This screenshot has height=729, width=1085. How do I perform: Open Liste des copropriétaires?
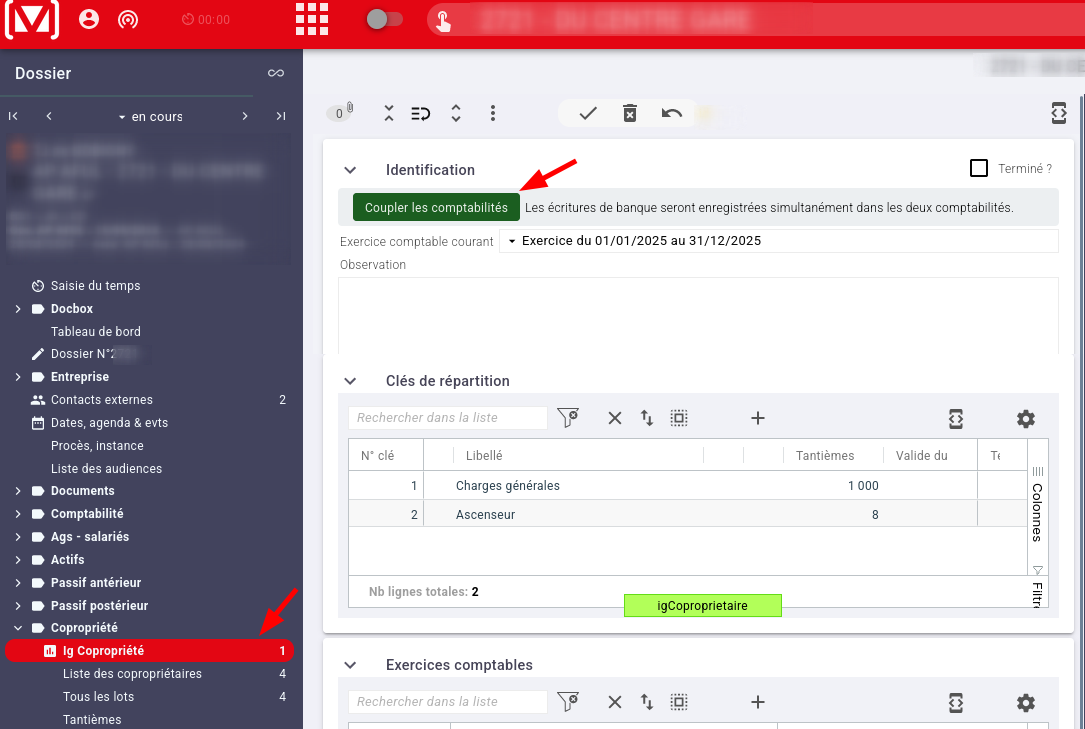(x=132, y=674)
